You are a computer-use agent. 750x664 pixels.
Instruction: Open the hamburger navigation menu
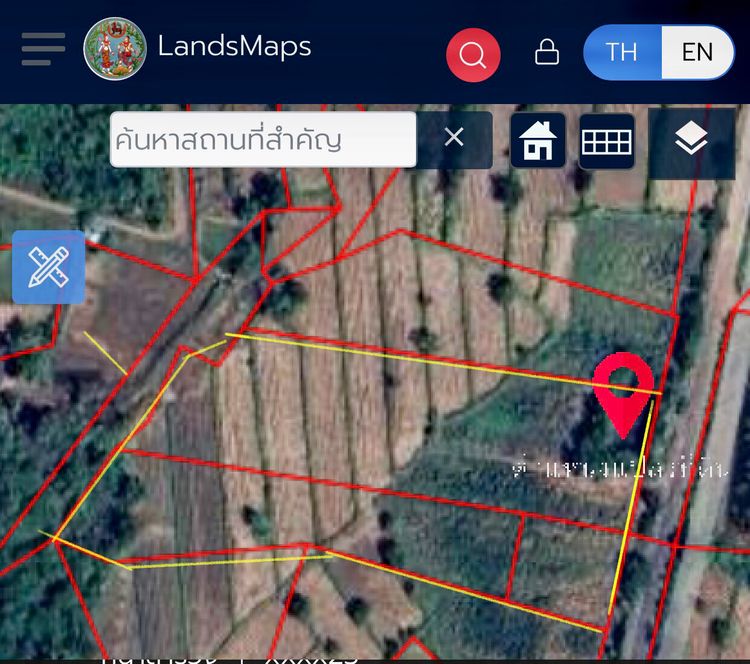(43, 49)
